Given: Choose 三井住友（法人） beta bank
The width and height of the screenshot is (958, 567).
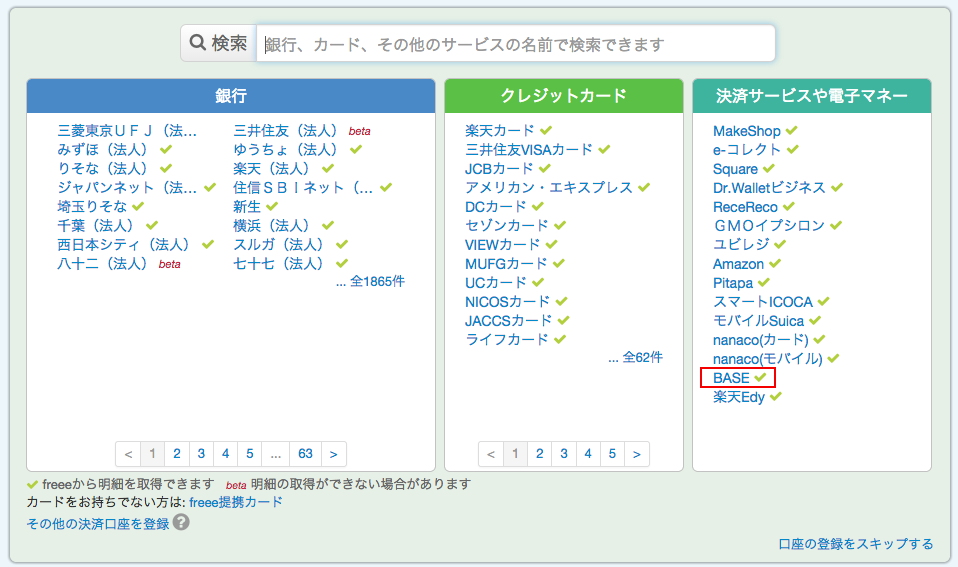Looking at the screenshot, I should pos(285,131).
